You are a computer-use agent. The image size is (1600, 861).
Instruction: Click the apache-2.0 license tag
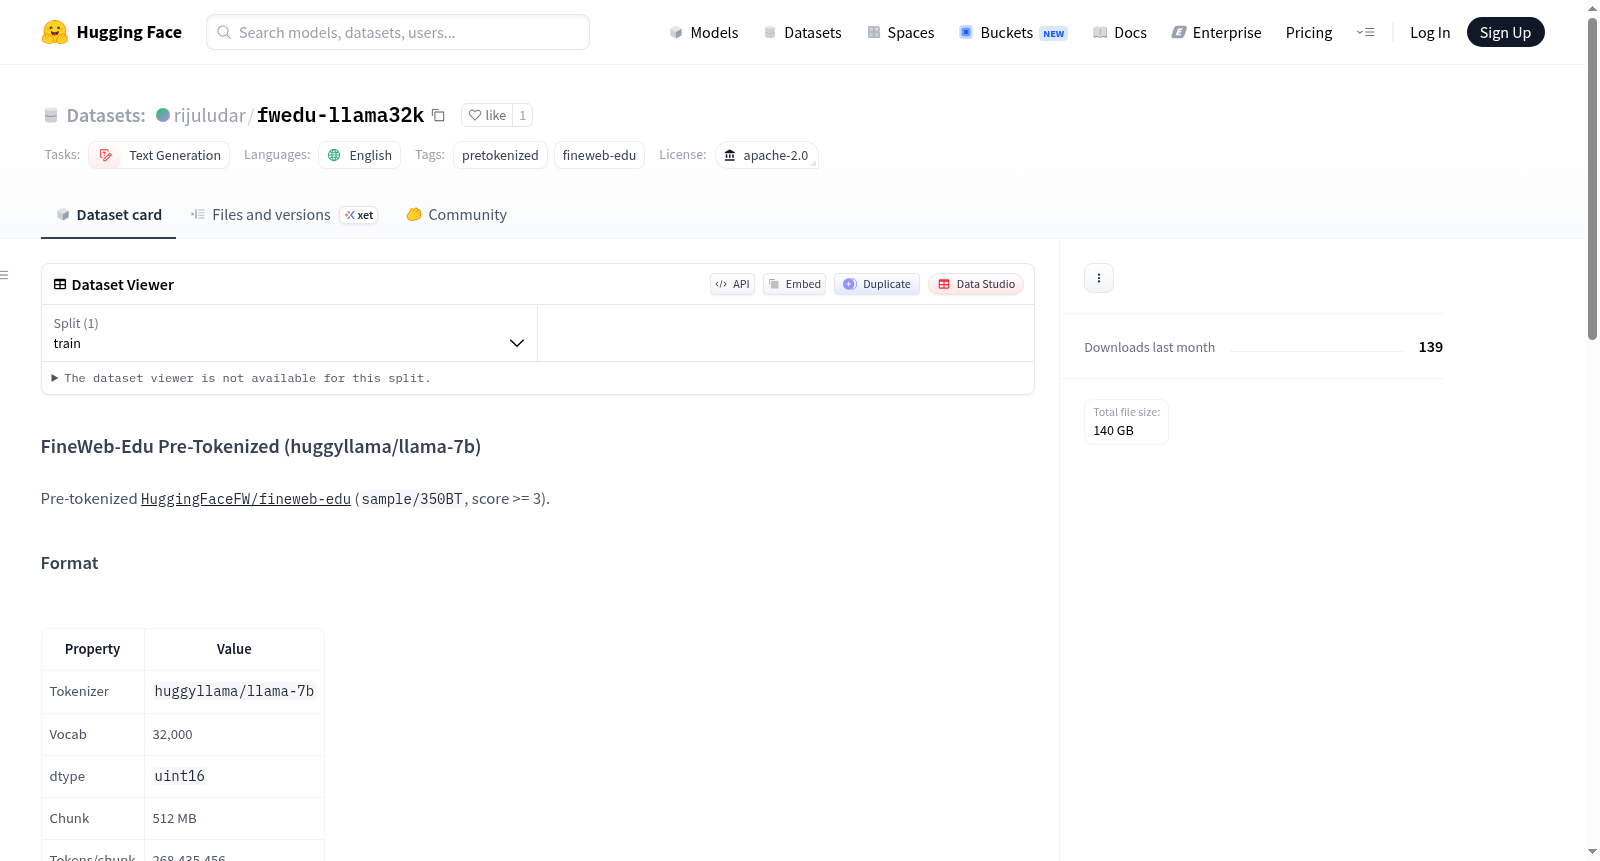[767, 155]
